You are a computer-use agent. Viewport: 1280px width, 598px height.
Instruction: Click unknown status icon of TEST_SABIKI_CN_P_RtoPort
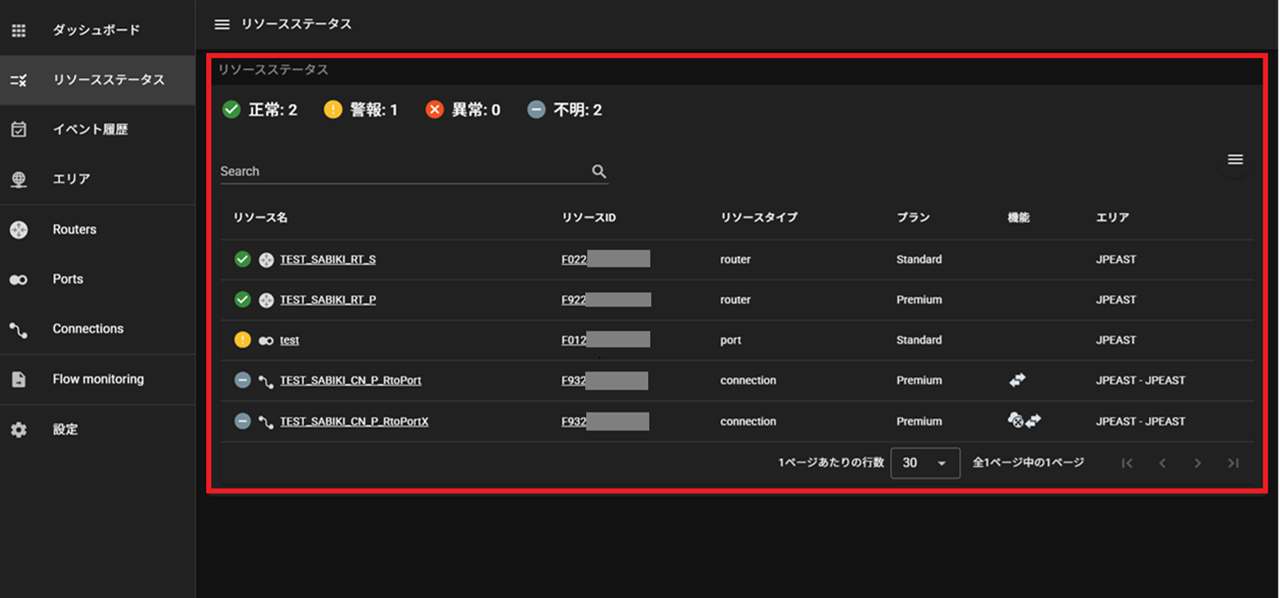coord(242,380)
